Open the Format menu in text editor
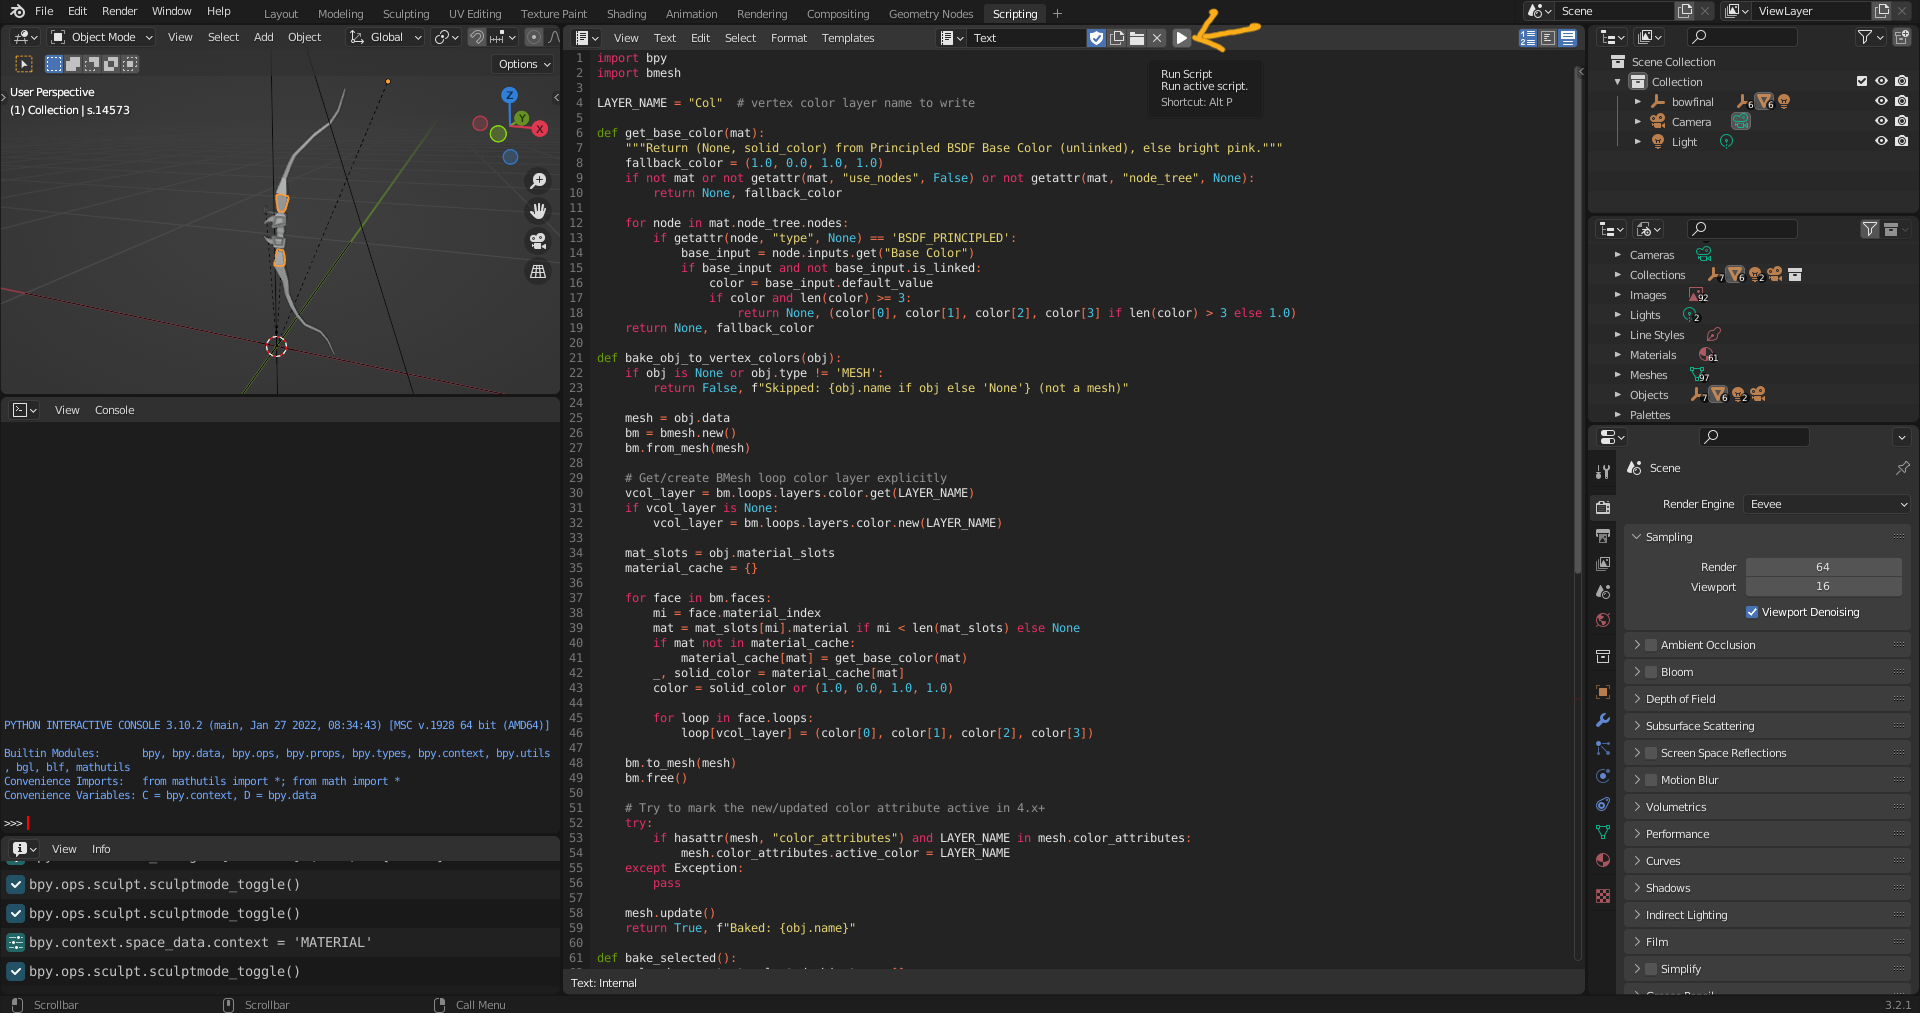The image size is (1920, 1013). click(788, 38)
